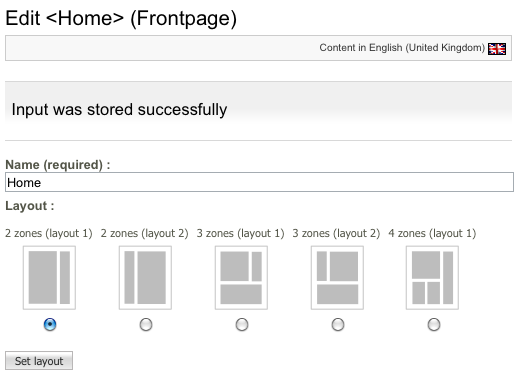Tick the 4 zones (layout 1) radio button

click(x=434, y=324)
